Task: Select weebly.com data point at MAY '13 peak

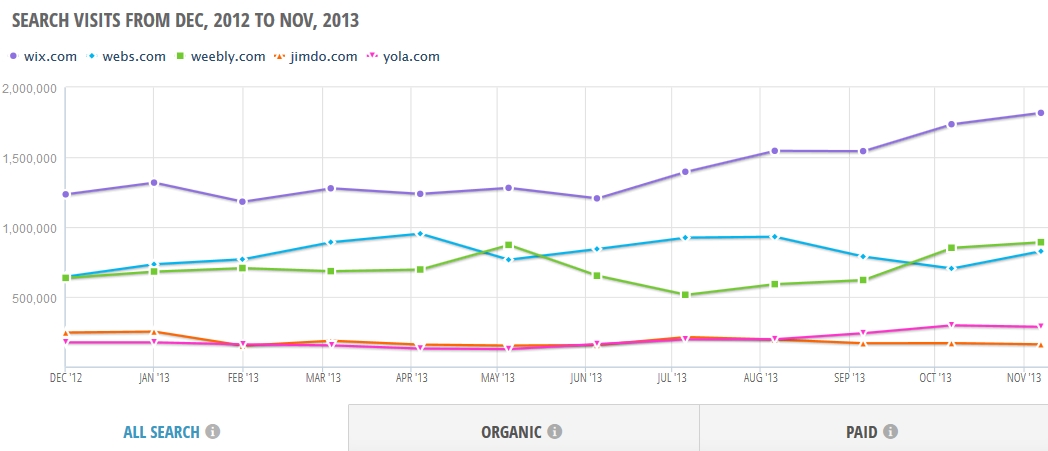Action: (x=509, y=245)
